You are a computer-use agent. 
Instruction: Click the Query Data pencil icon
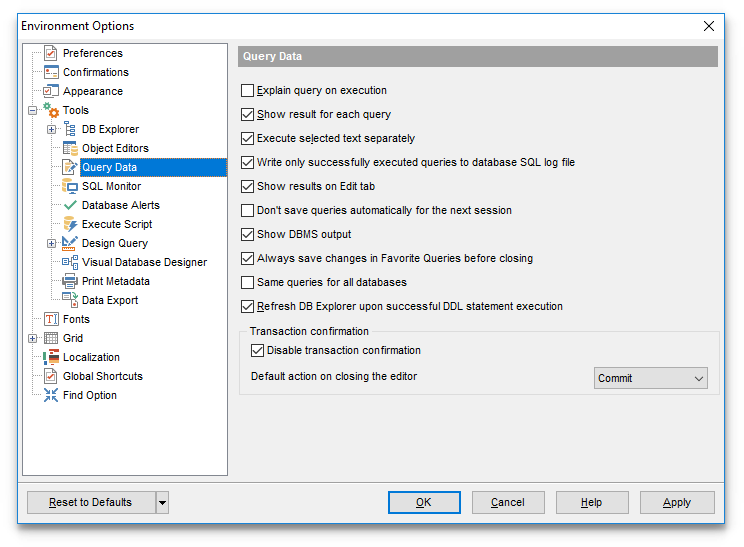tap(70, 167)
